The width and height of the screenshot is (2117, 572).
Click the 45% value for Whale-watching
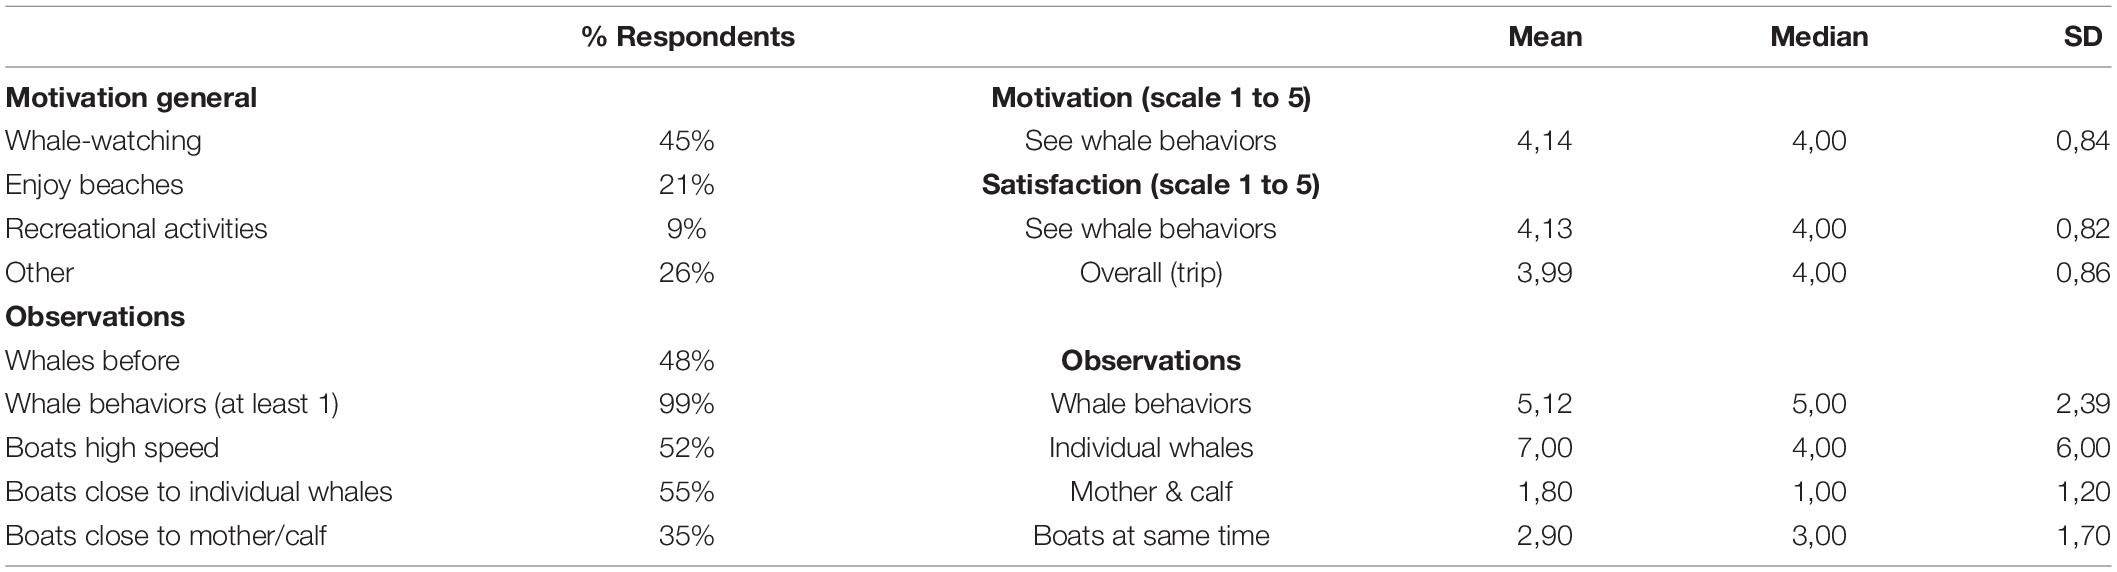coord(686,141)
